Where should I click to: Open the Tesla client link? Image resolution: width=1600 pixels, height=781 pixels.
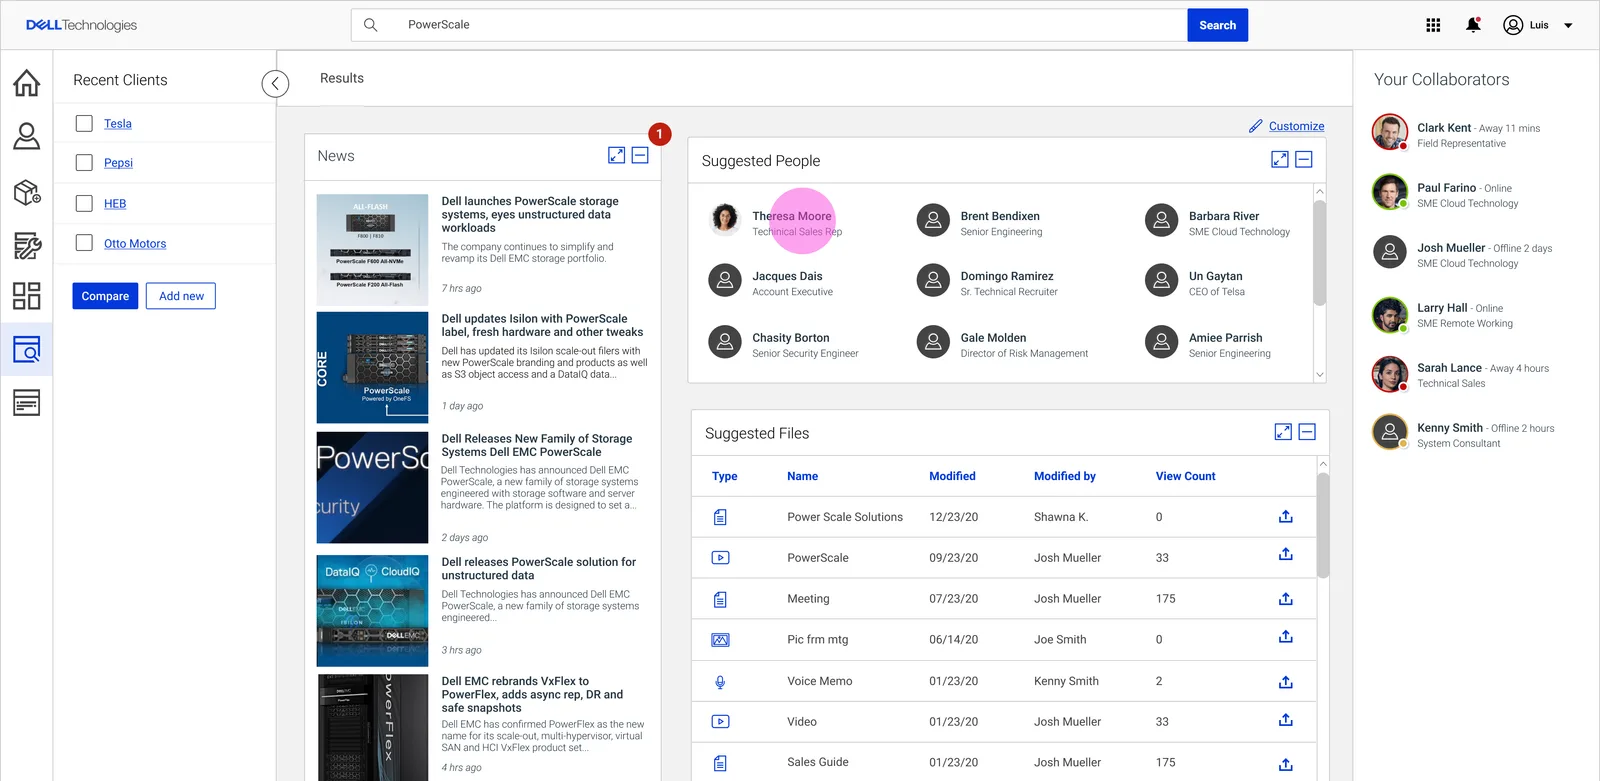coord(118,124)
